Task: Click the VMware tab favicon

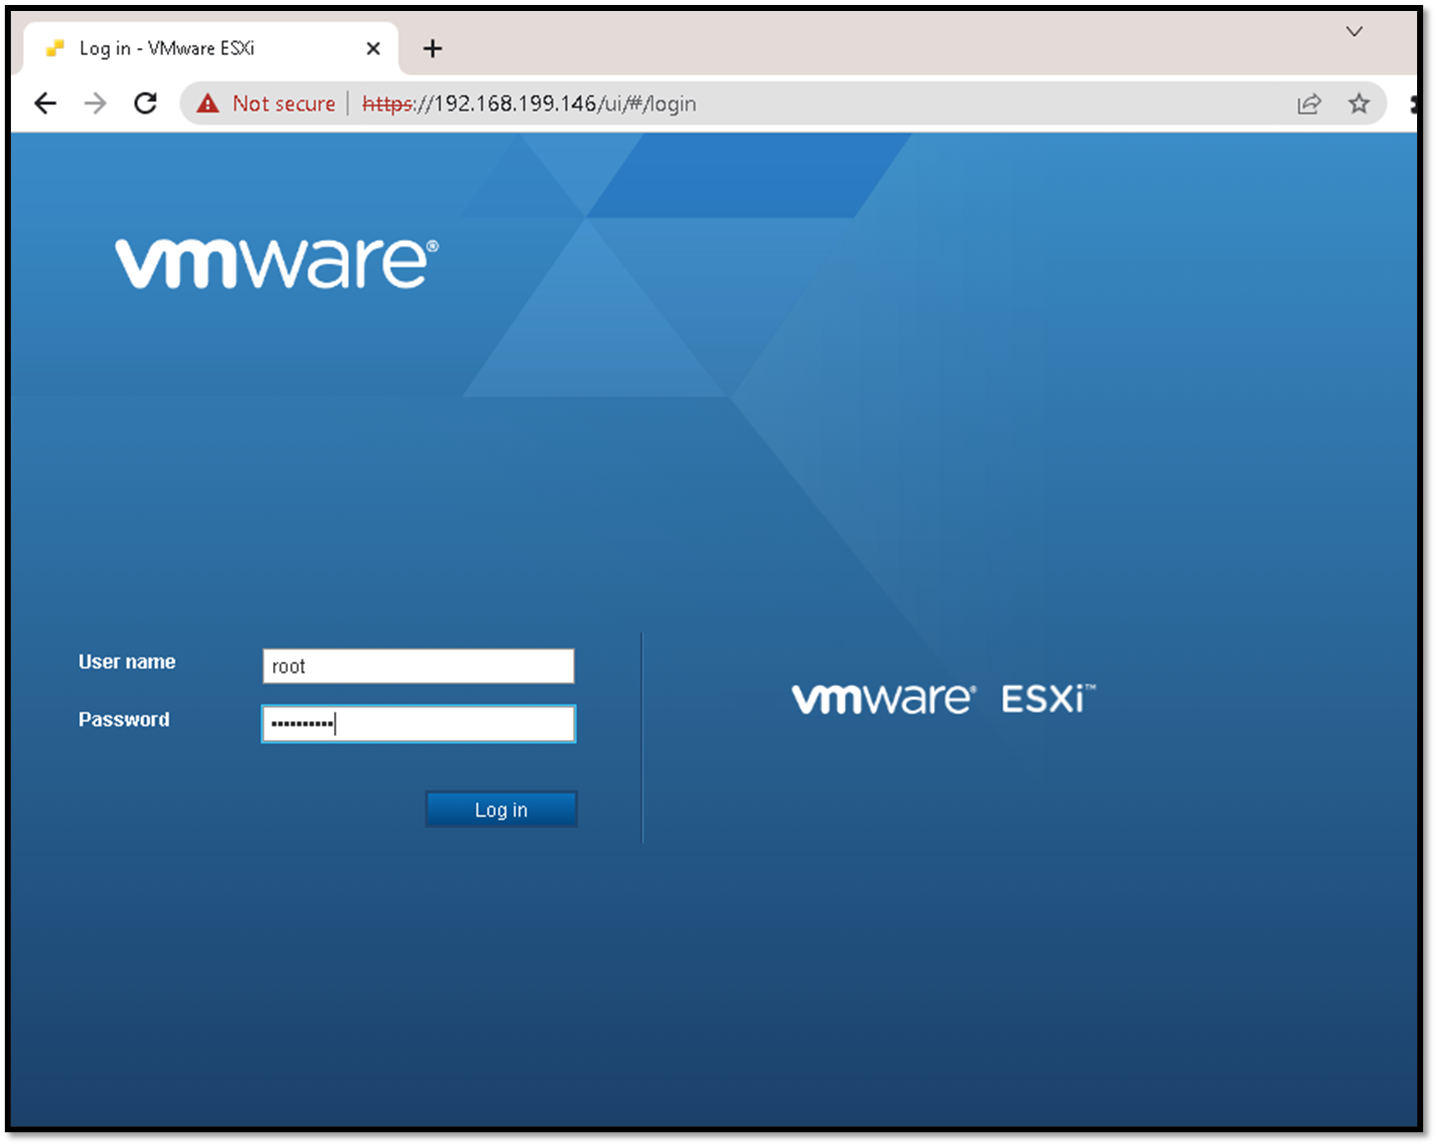Action: pyautogui.click(x=53, y=47)
